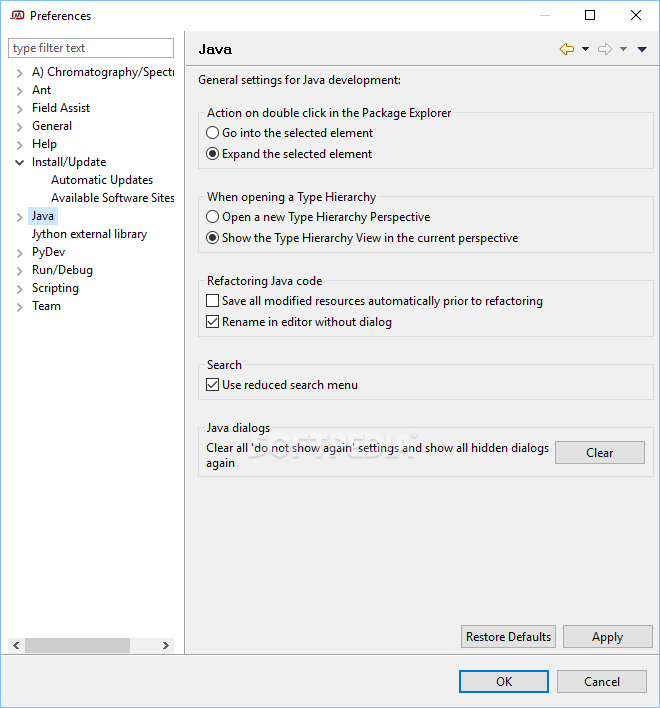Select the Help entry
660x708 pixels.
(x=44, y=144)
